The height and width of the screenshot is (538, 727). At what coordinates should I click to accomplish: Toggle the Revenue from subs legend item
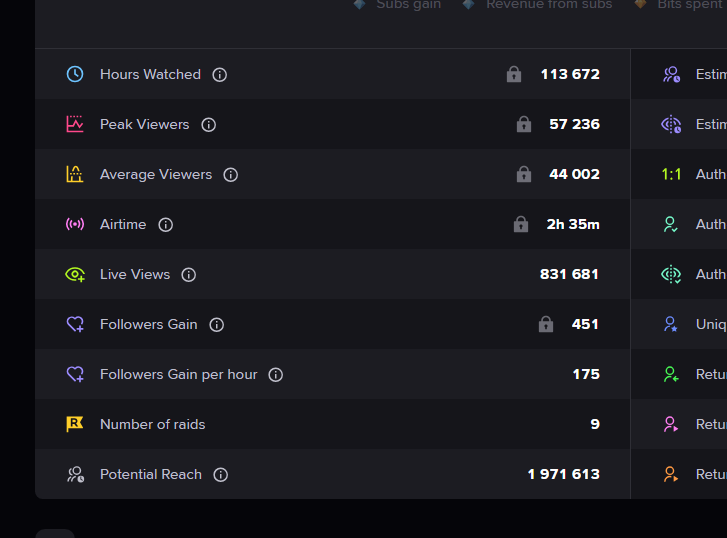(538, 5)
